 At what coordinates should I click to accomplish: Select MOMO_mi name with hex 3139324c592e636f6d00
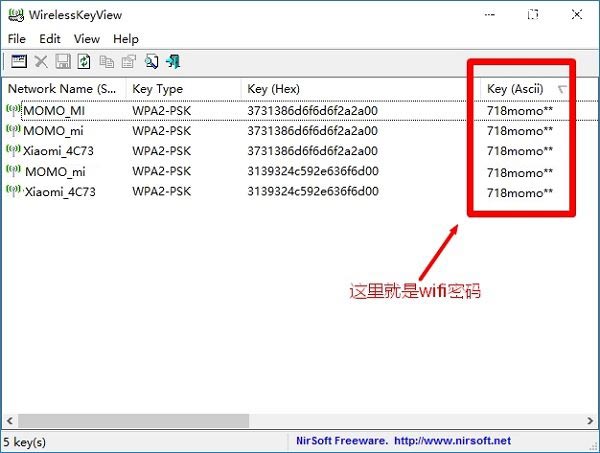(x=55, y=171)
